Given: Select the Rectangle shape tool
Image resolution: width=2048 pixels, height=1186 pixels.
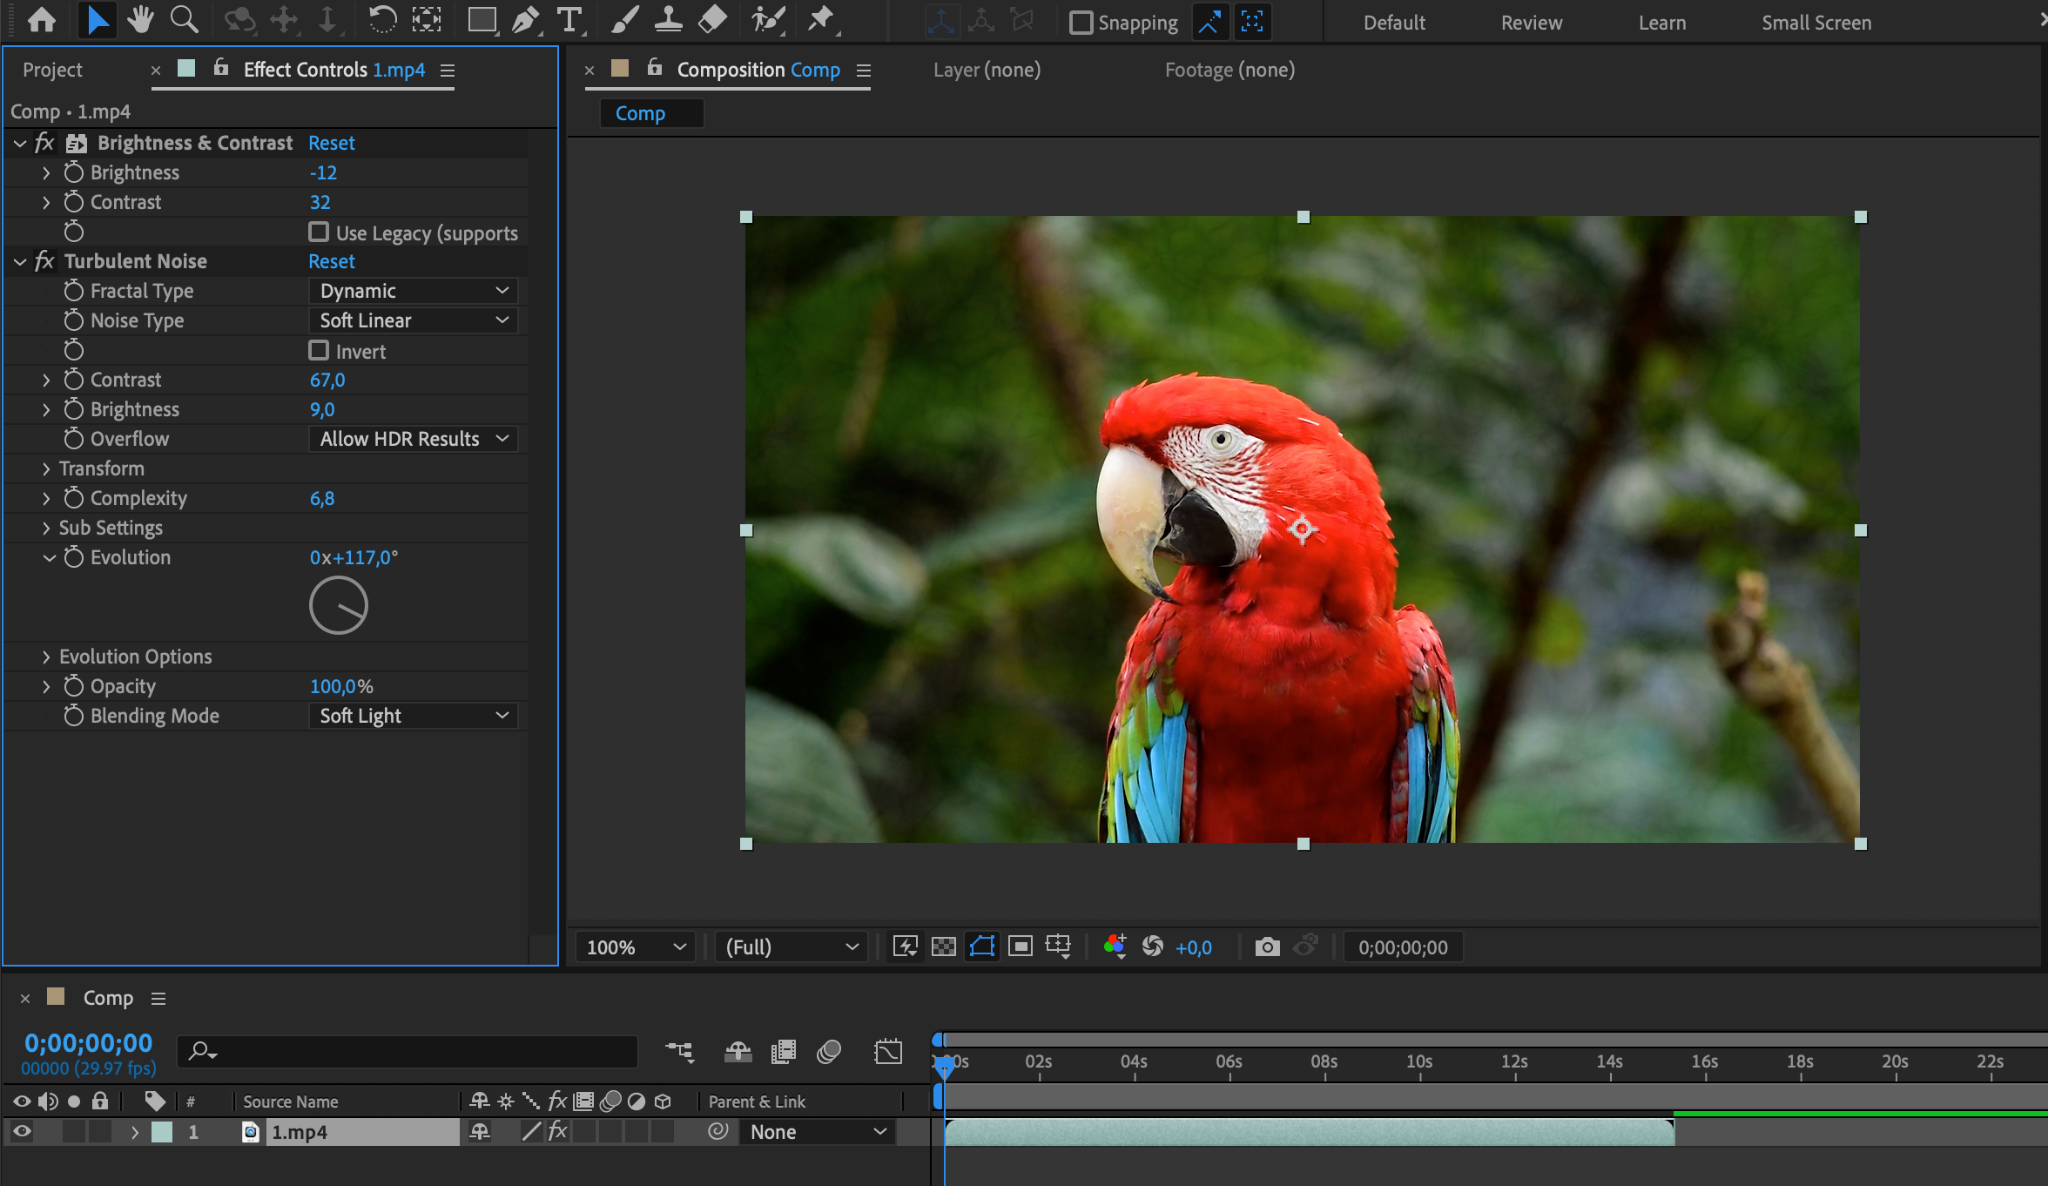Looking at the screenshot, I should 482,20.
